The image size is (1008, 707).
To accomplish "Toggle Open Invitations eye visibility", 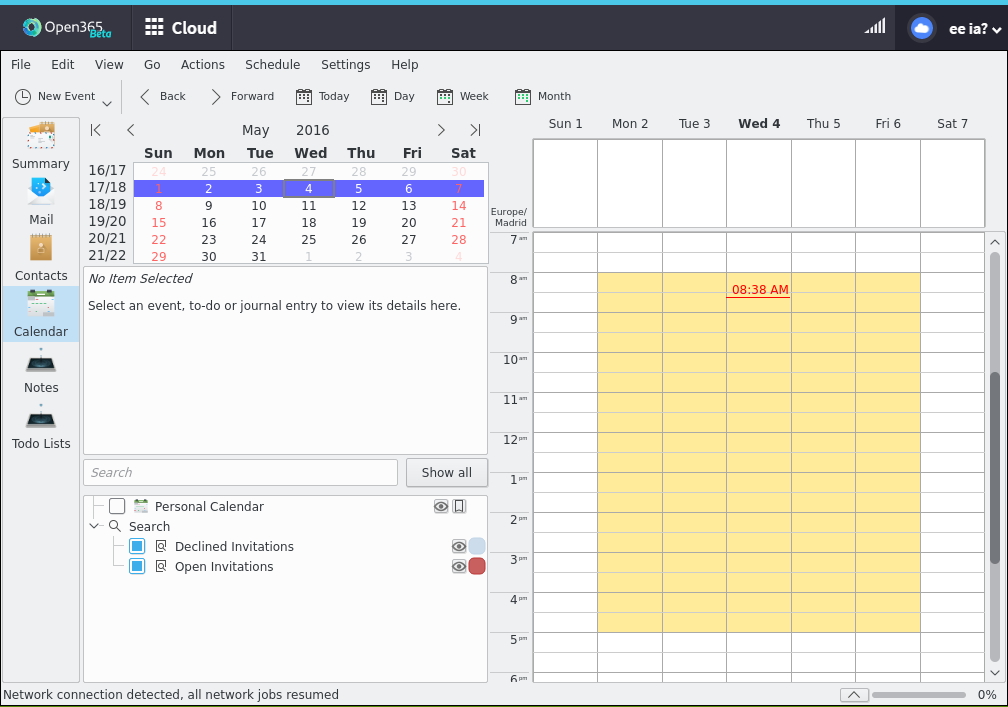I will [x=458, y=566].
